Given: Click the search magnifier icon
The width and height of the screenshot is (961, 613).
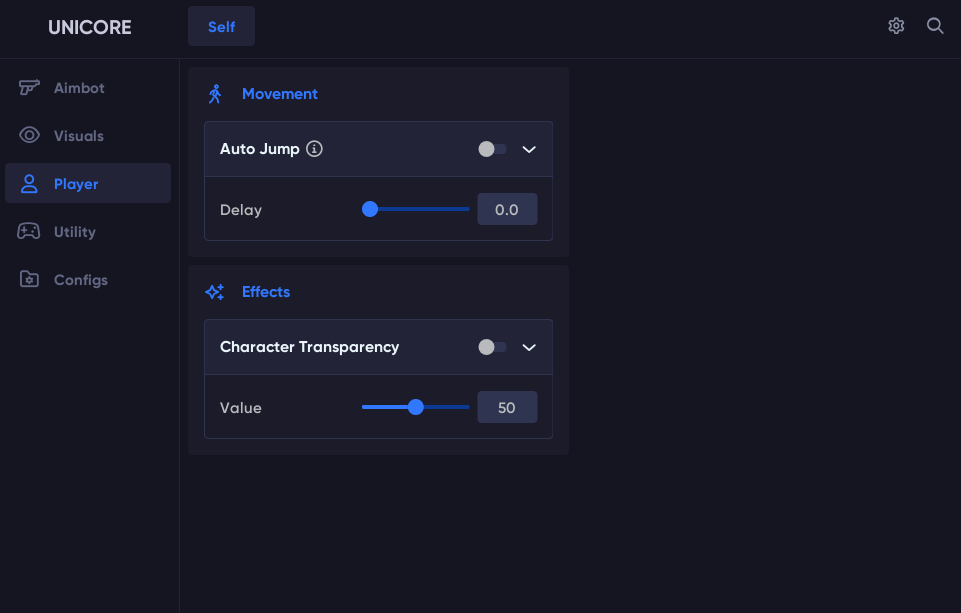Looking at the screenshot, I should pos(935,26).
